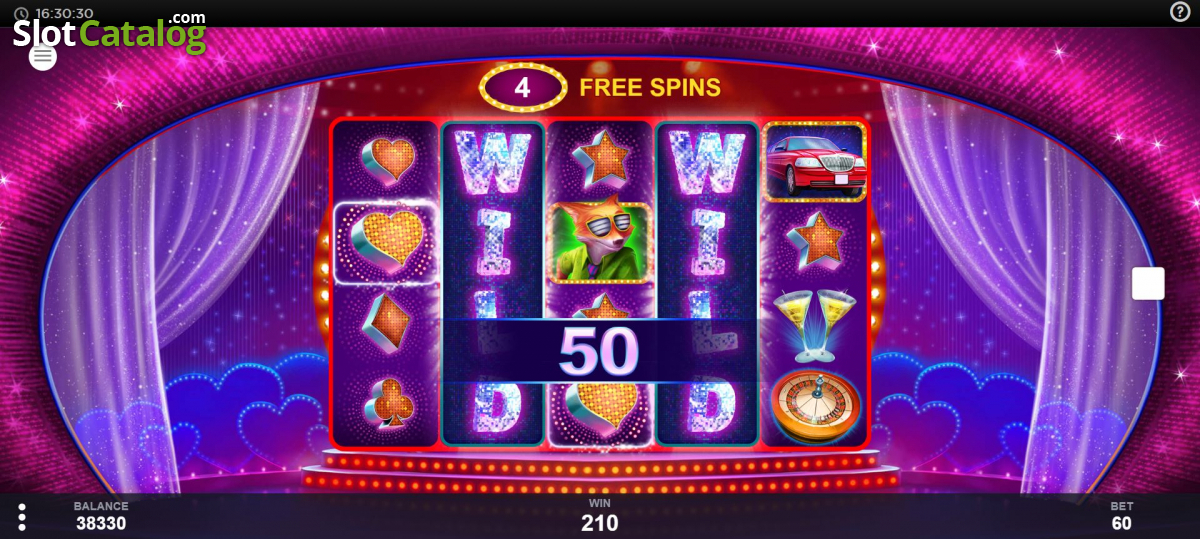Select the red limousine symbol

tap(815, 163)
